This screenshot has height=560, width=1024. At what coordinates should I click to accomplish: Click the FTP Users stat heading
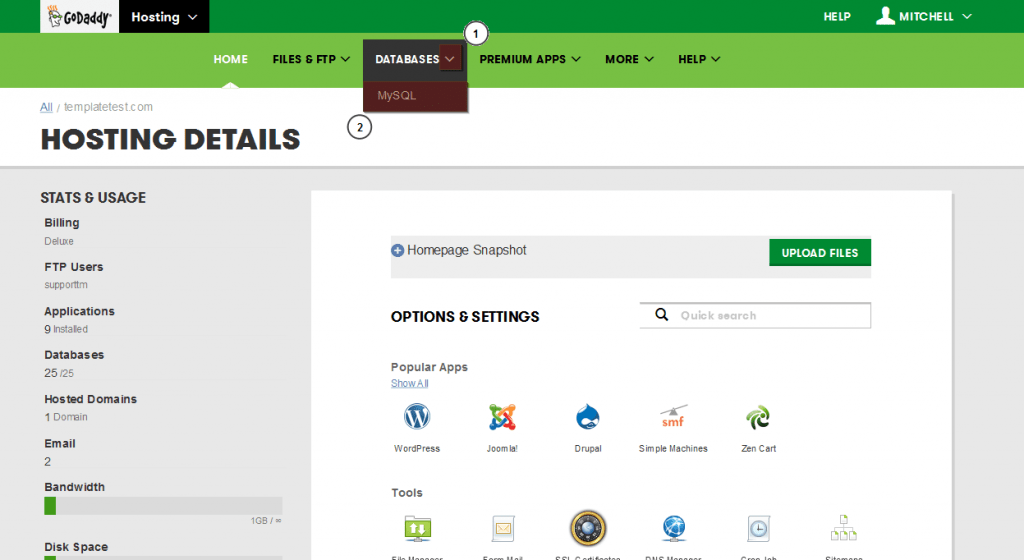pos(74,267)
